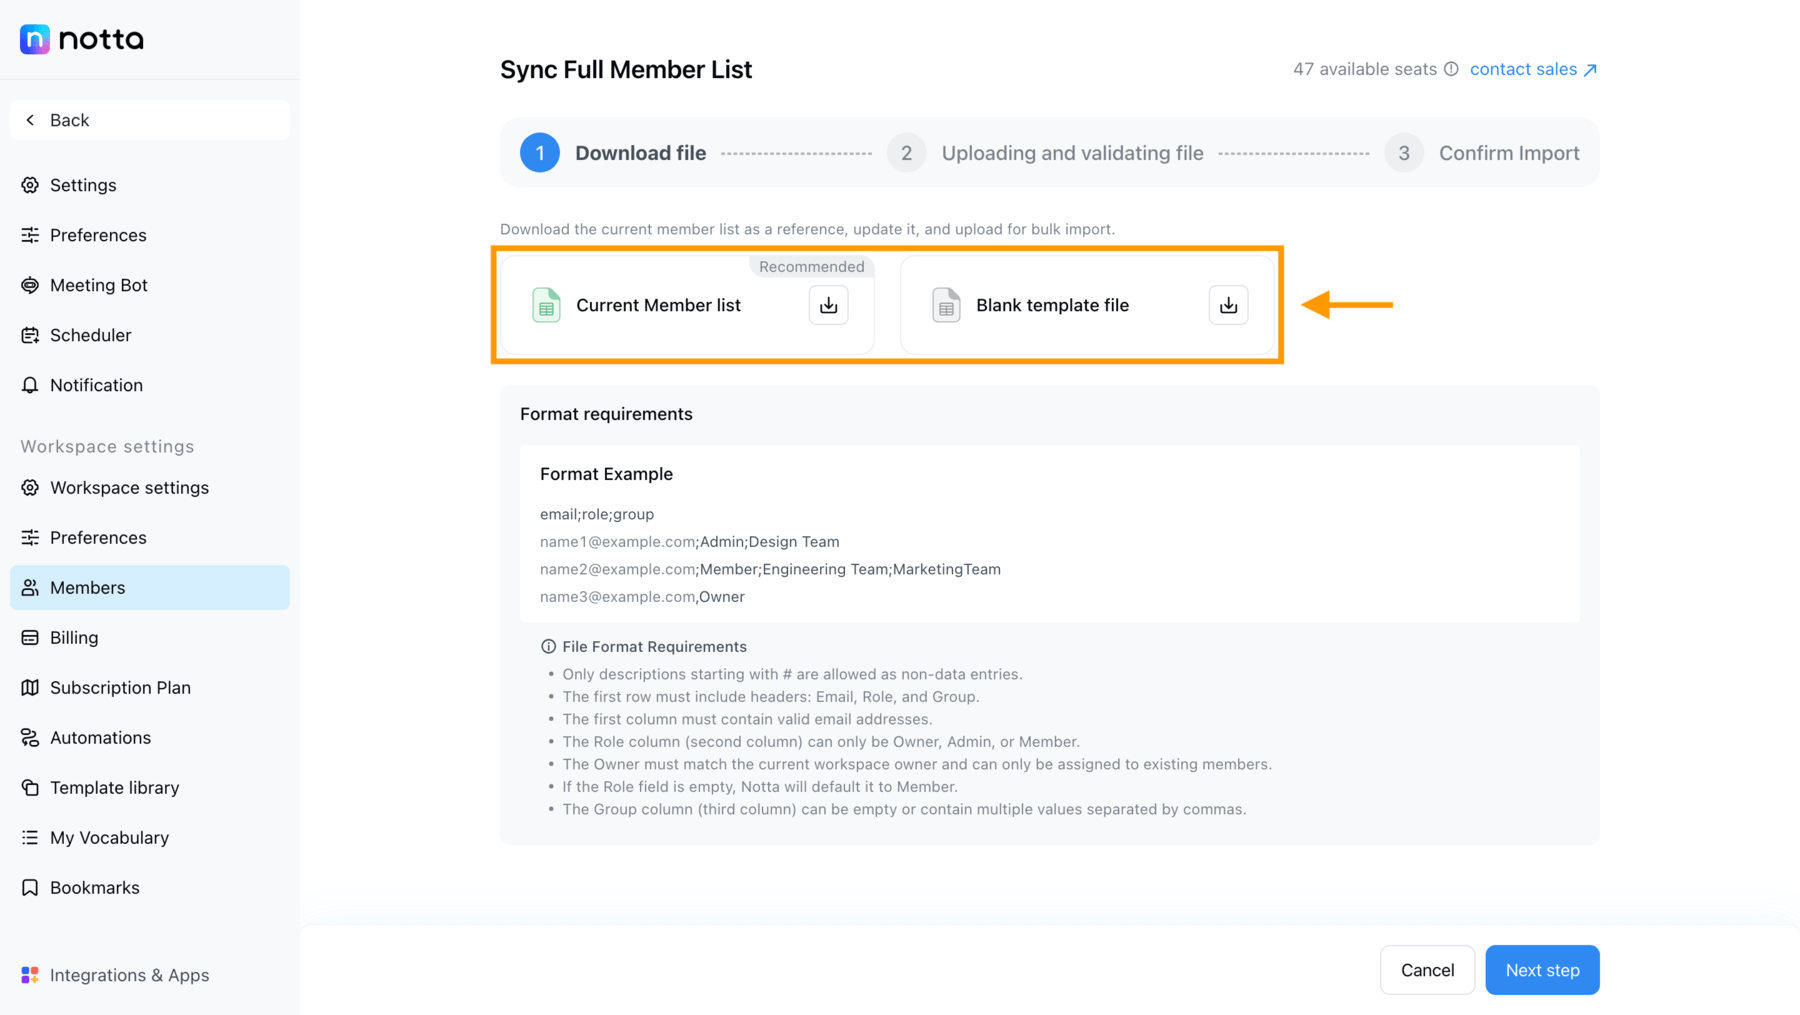Click step 2 Uploading and validating file
The width and height of the screenshot is (1800, 1015).
tap(1045, 153)
